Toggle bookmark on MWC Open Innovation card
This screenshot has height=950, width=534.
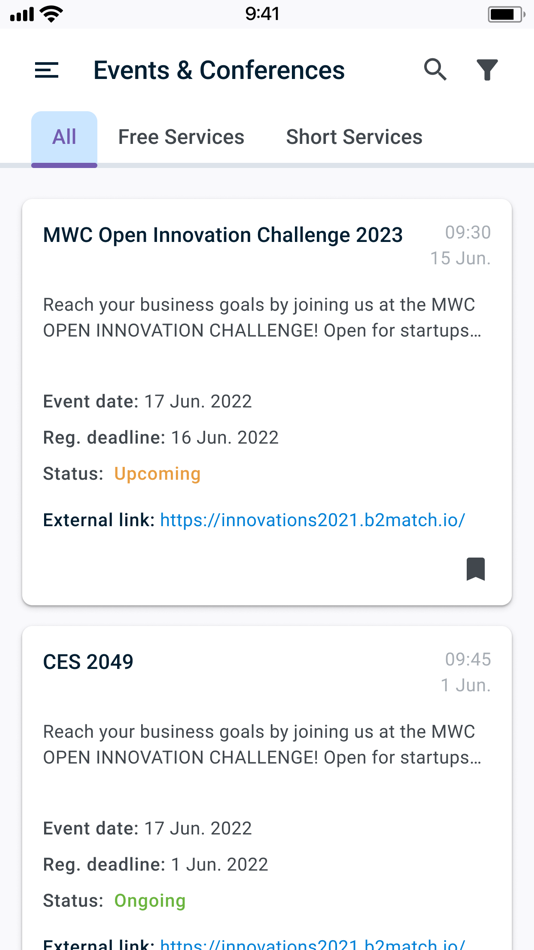click(x=476, y=570)
